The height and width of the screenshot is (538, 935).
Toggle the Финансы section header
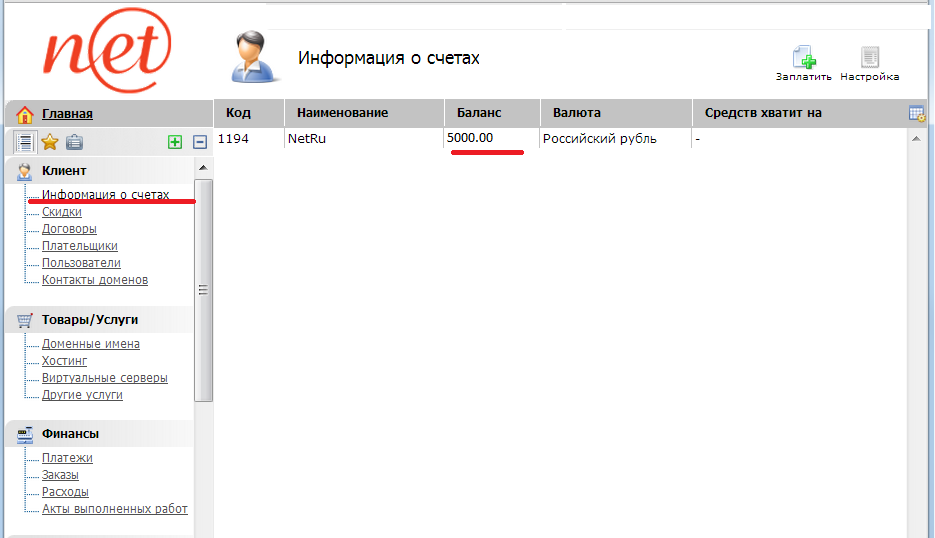[x=70, y=434]
